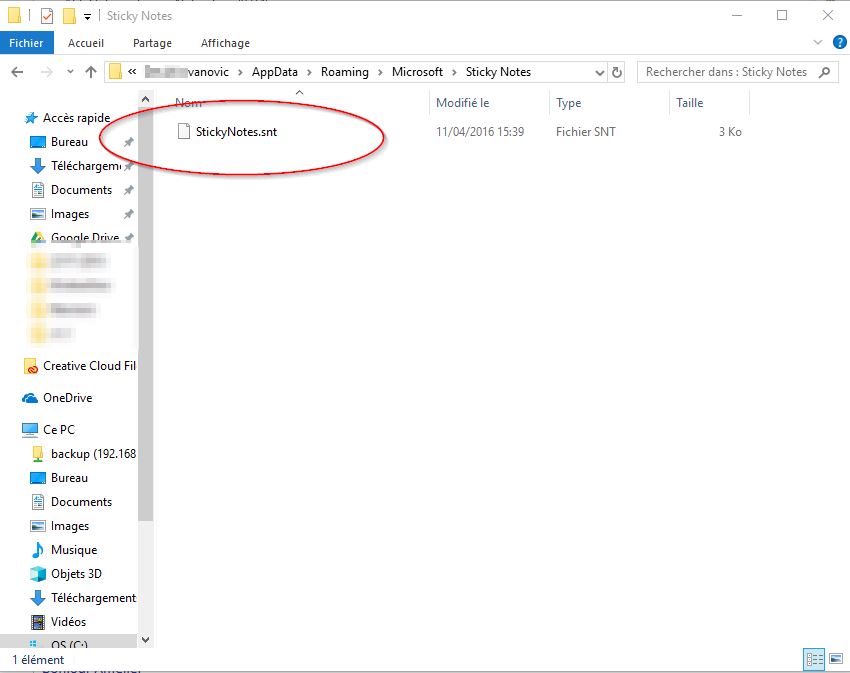This screenshot has width=850, height=673.
Task: Click the date 11/04/2016 15:39 cell
Action: 480,132
